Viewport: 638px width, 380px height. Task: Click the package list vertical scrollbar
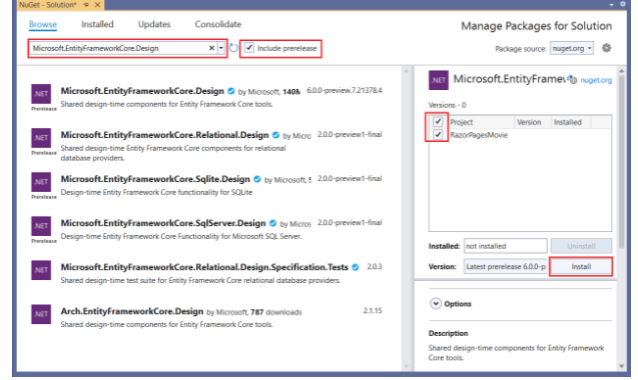(406, 218)
